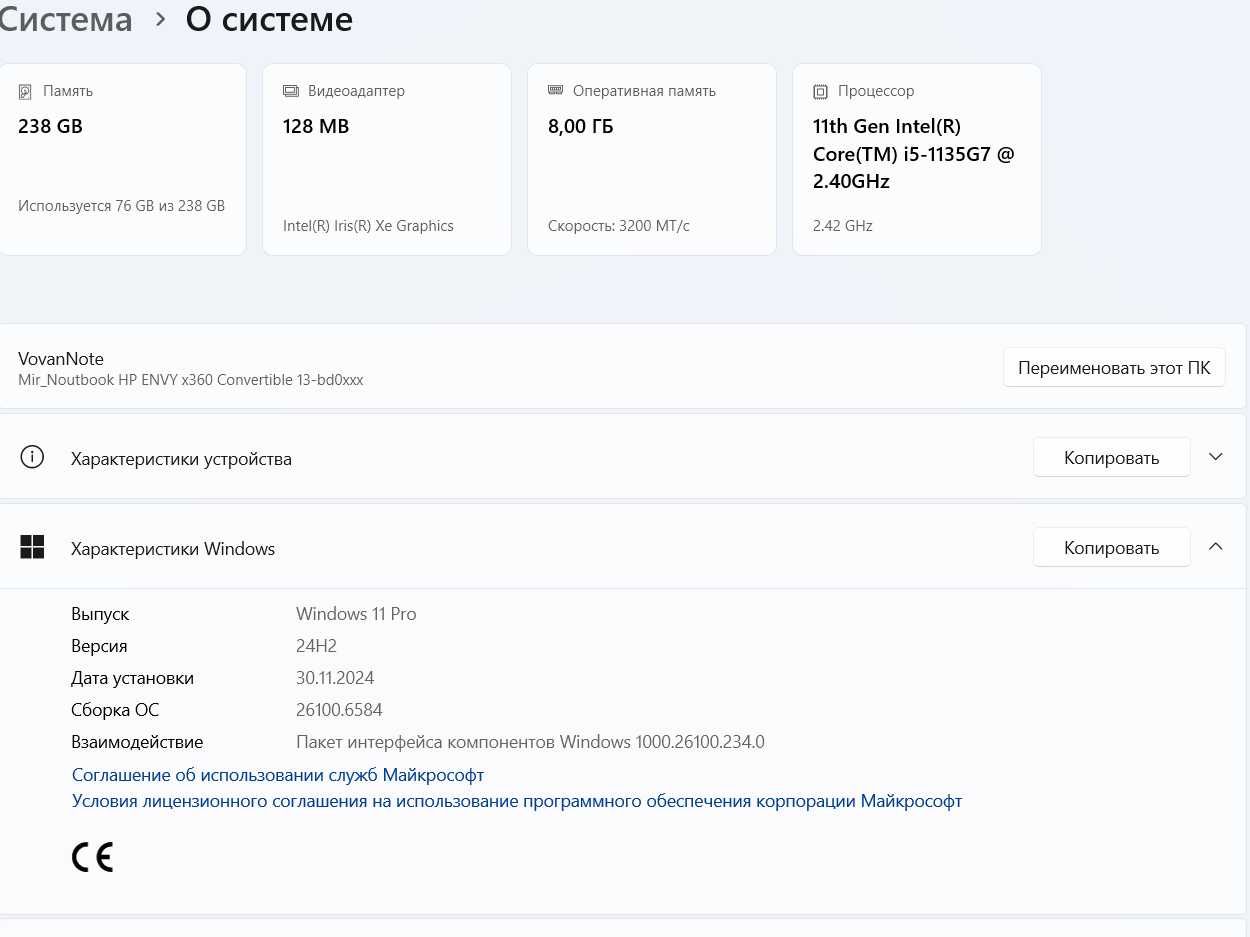Screen dimensions: 1250x937
Task: Click the О системе breadcrumb title
Action: (x=269, y=19)
